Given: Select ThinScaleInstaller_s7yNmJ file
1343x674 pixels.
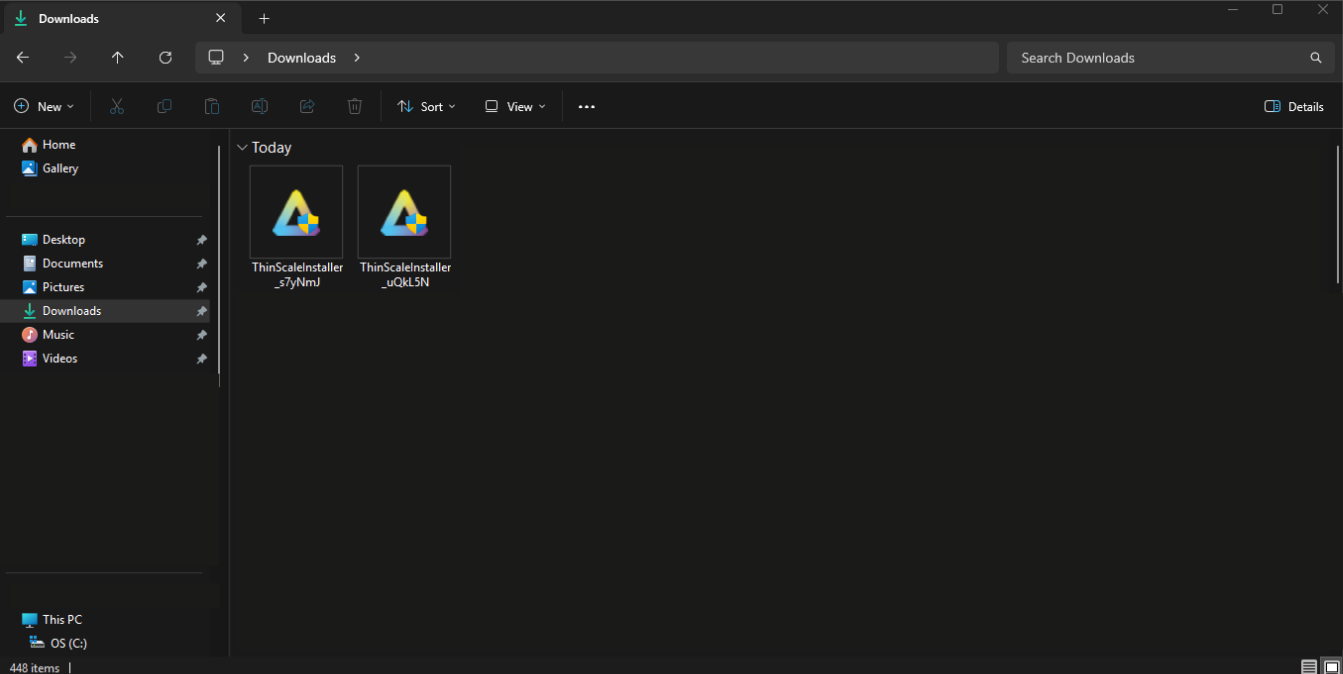Looking at the screenshot, I should point(296,227).
